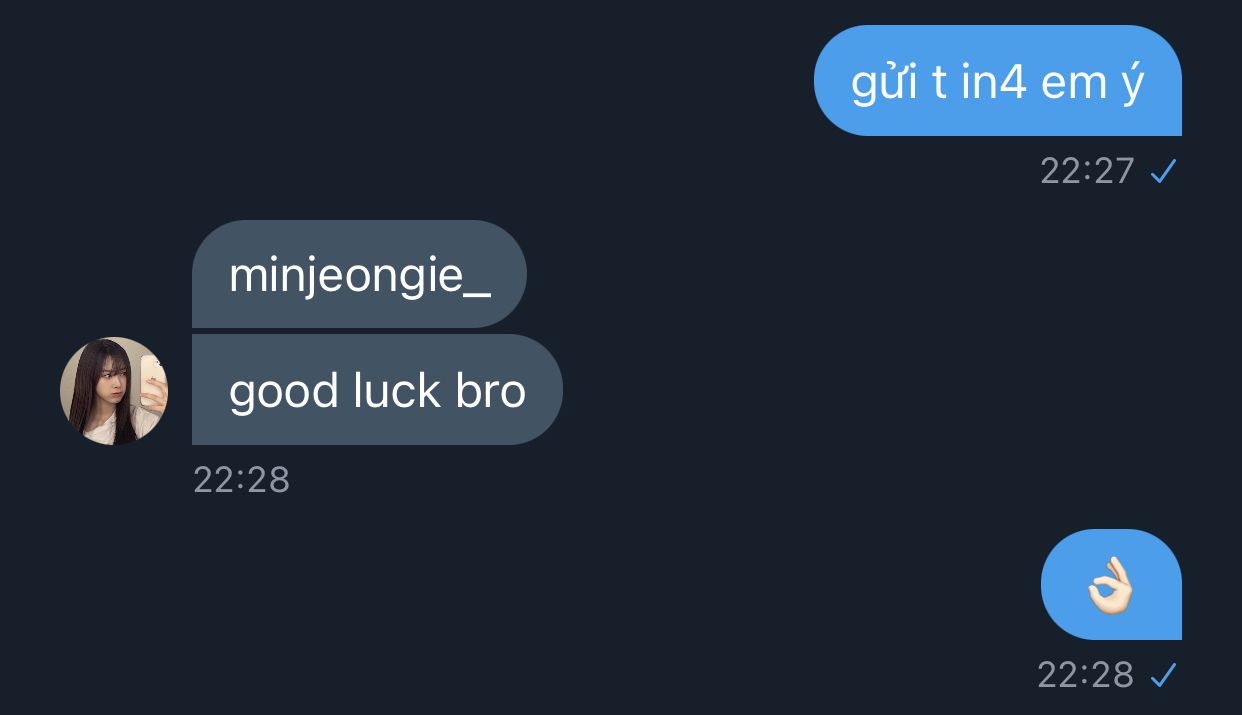This screenshot has width=1242, height=715.
Task: Click the letter "ý" ending the sent message
Action: 1132,84
